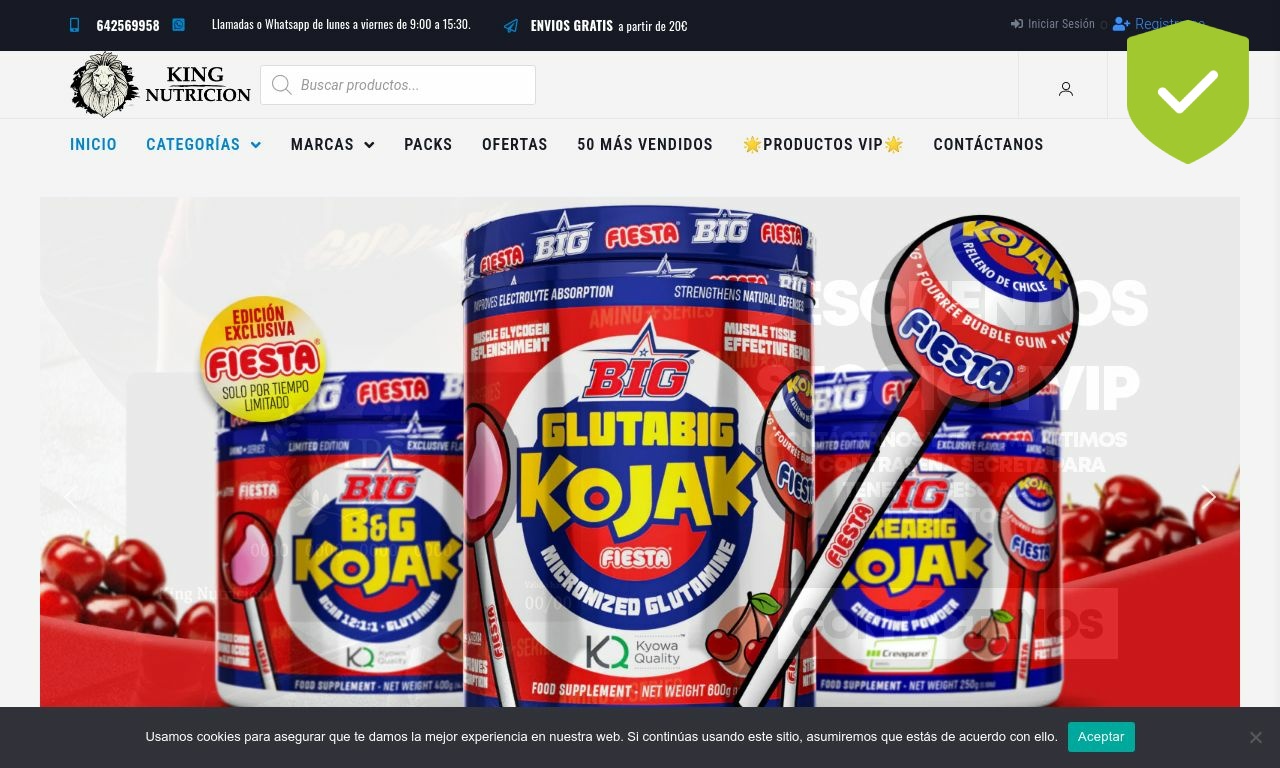The image size is (1280, 768).
Task: Click the Buscar productos search field
Action: tap(398, 85)
